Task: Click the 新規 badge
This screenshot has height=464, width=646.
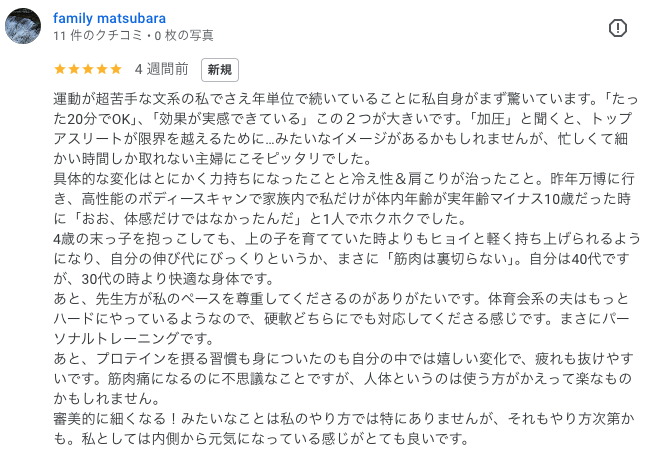Action: point(219,70)
